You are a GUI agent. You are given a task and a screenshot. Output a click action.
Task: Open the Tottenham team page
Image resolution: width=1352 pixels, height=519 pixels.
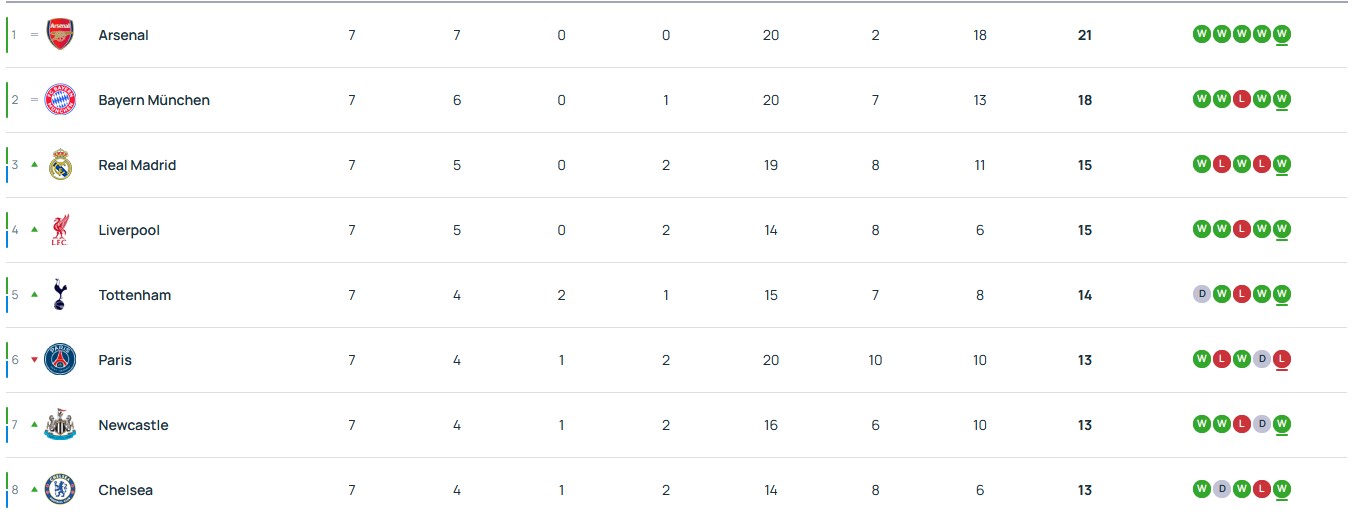coord(134,295)
